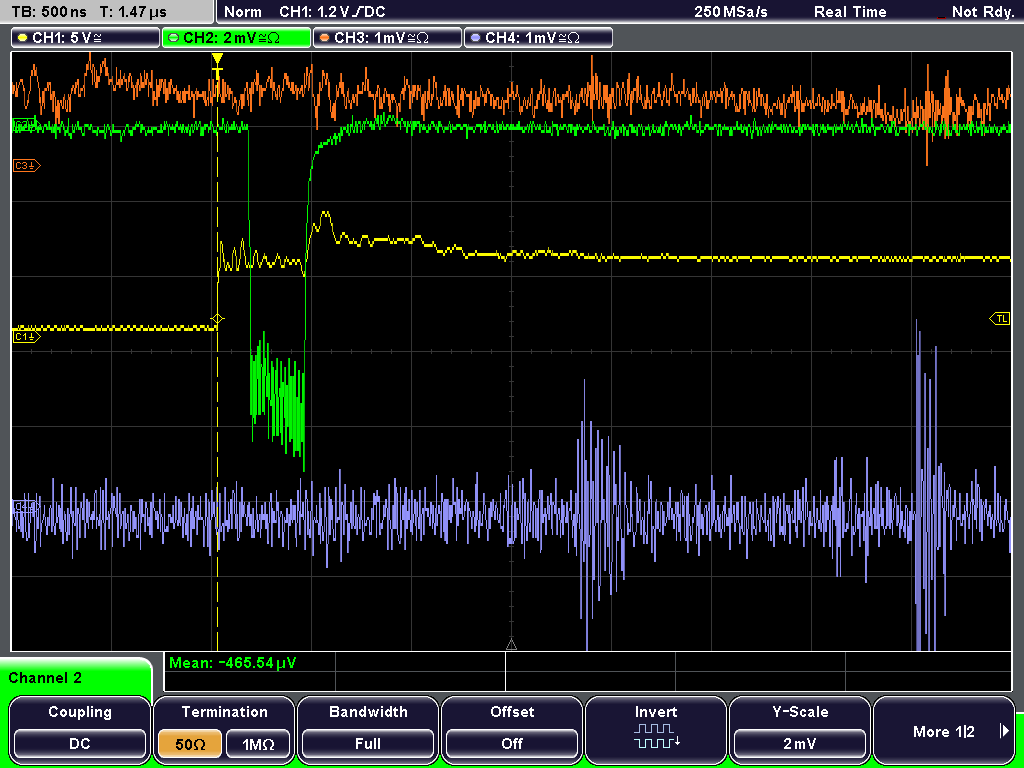Click the gray triangle time reference marker
Screen dimensions: 1024x768
(x=511, y=645)
